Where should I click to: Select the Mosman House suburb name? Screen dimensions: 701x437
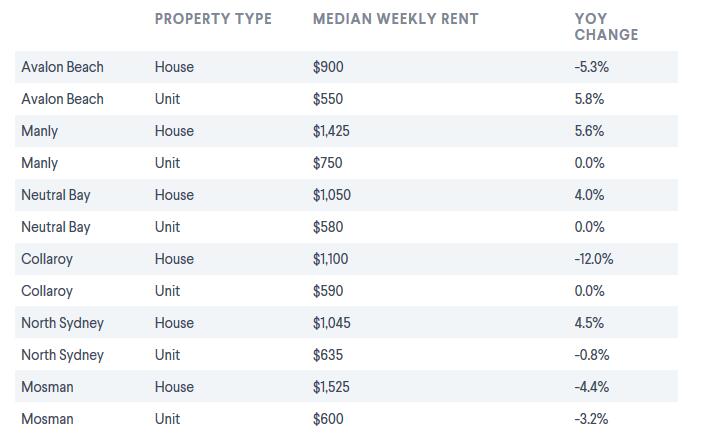coord(47,387)
